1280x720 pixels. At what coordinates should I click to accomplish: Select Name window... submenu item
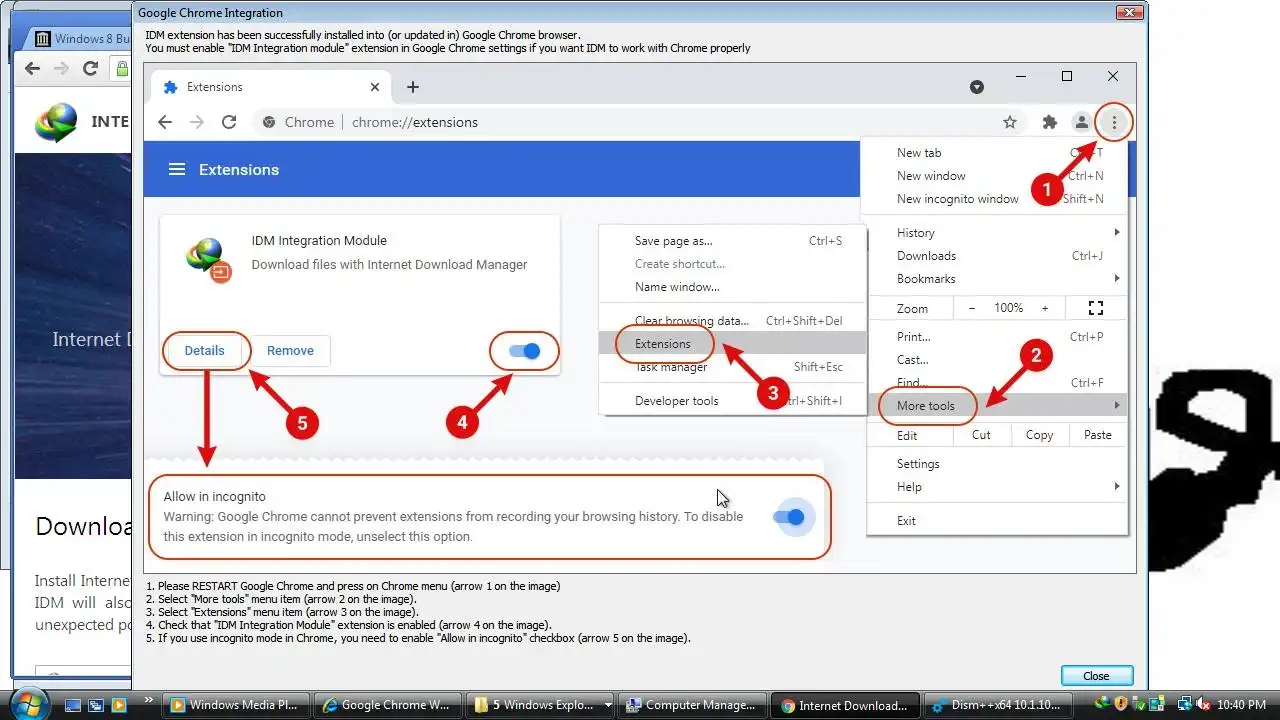732,286
